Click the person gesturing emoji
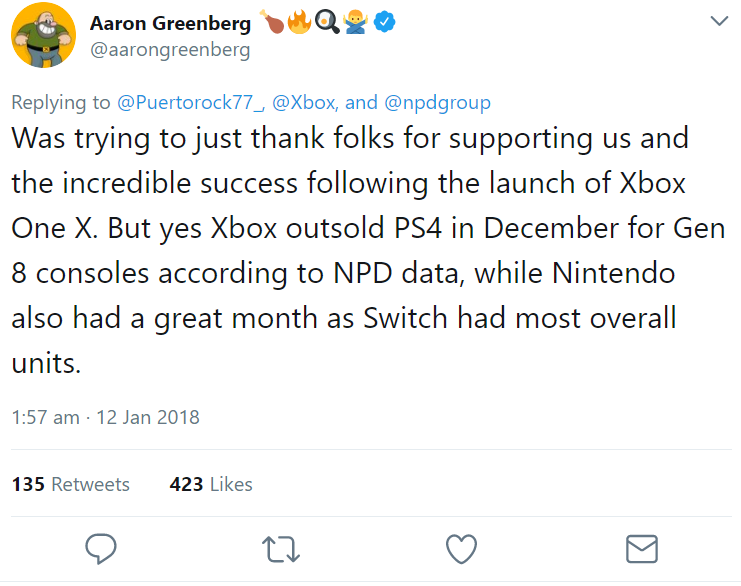741x586 pixels. point(355,22)
